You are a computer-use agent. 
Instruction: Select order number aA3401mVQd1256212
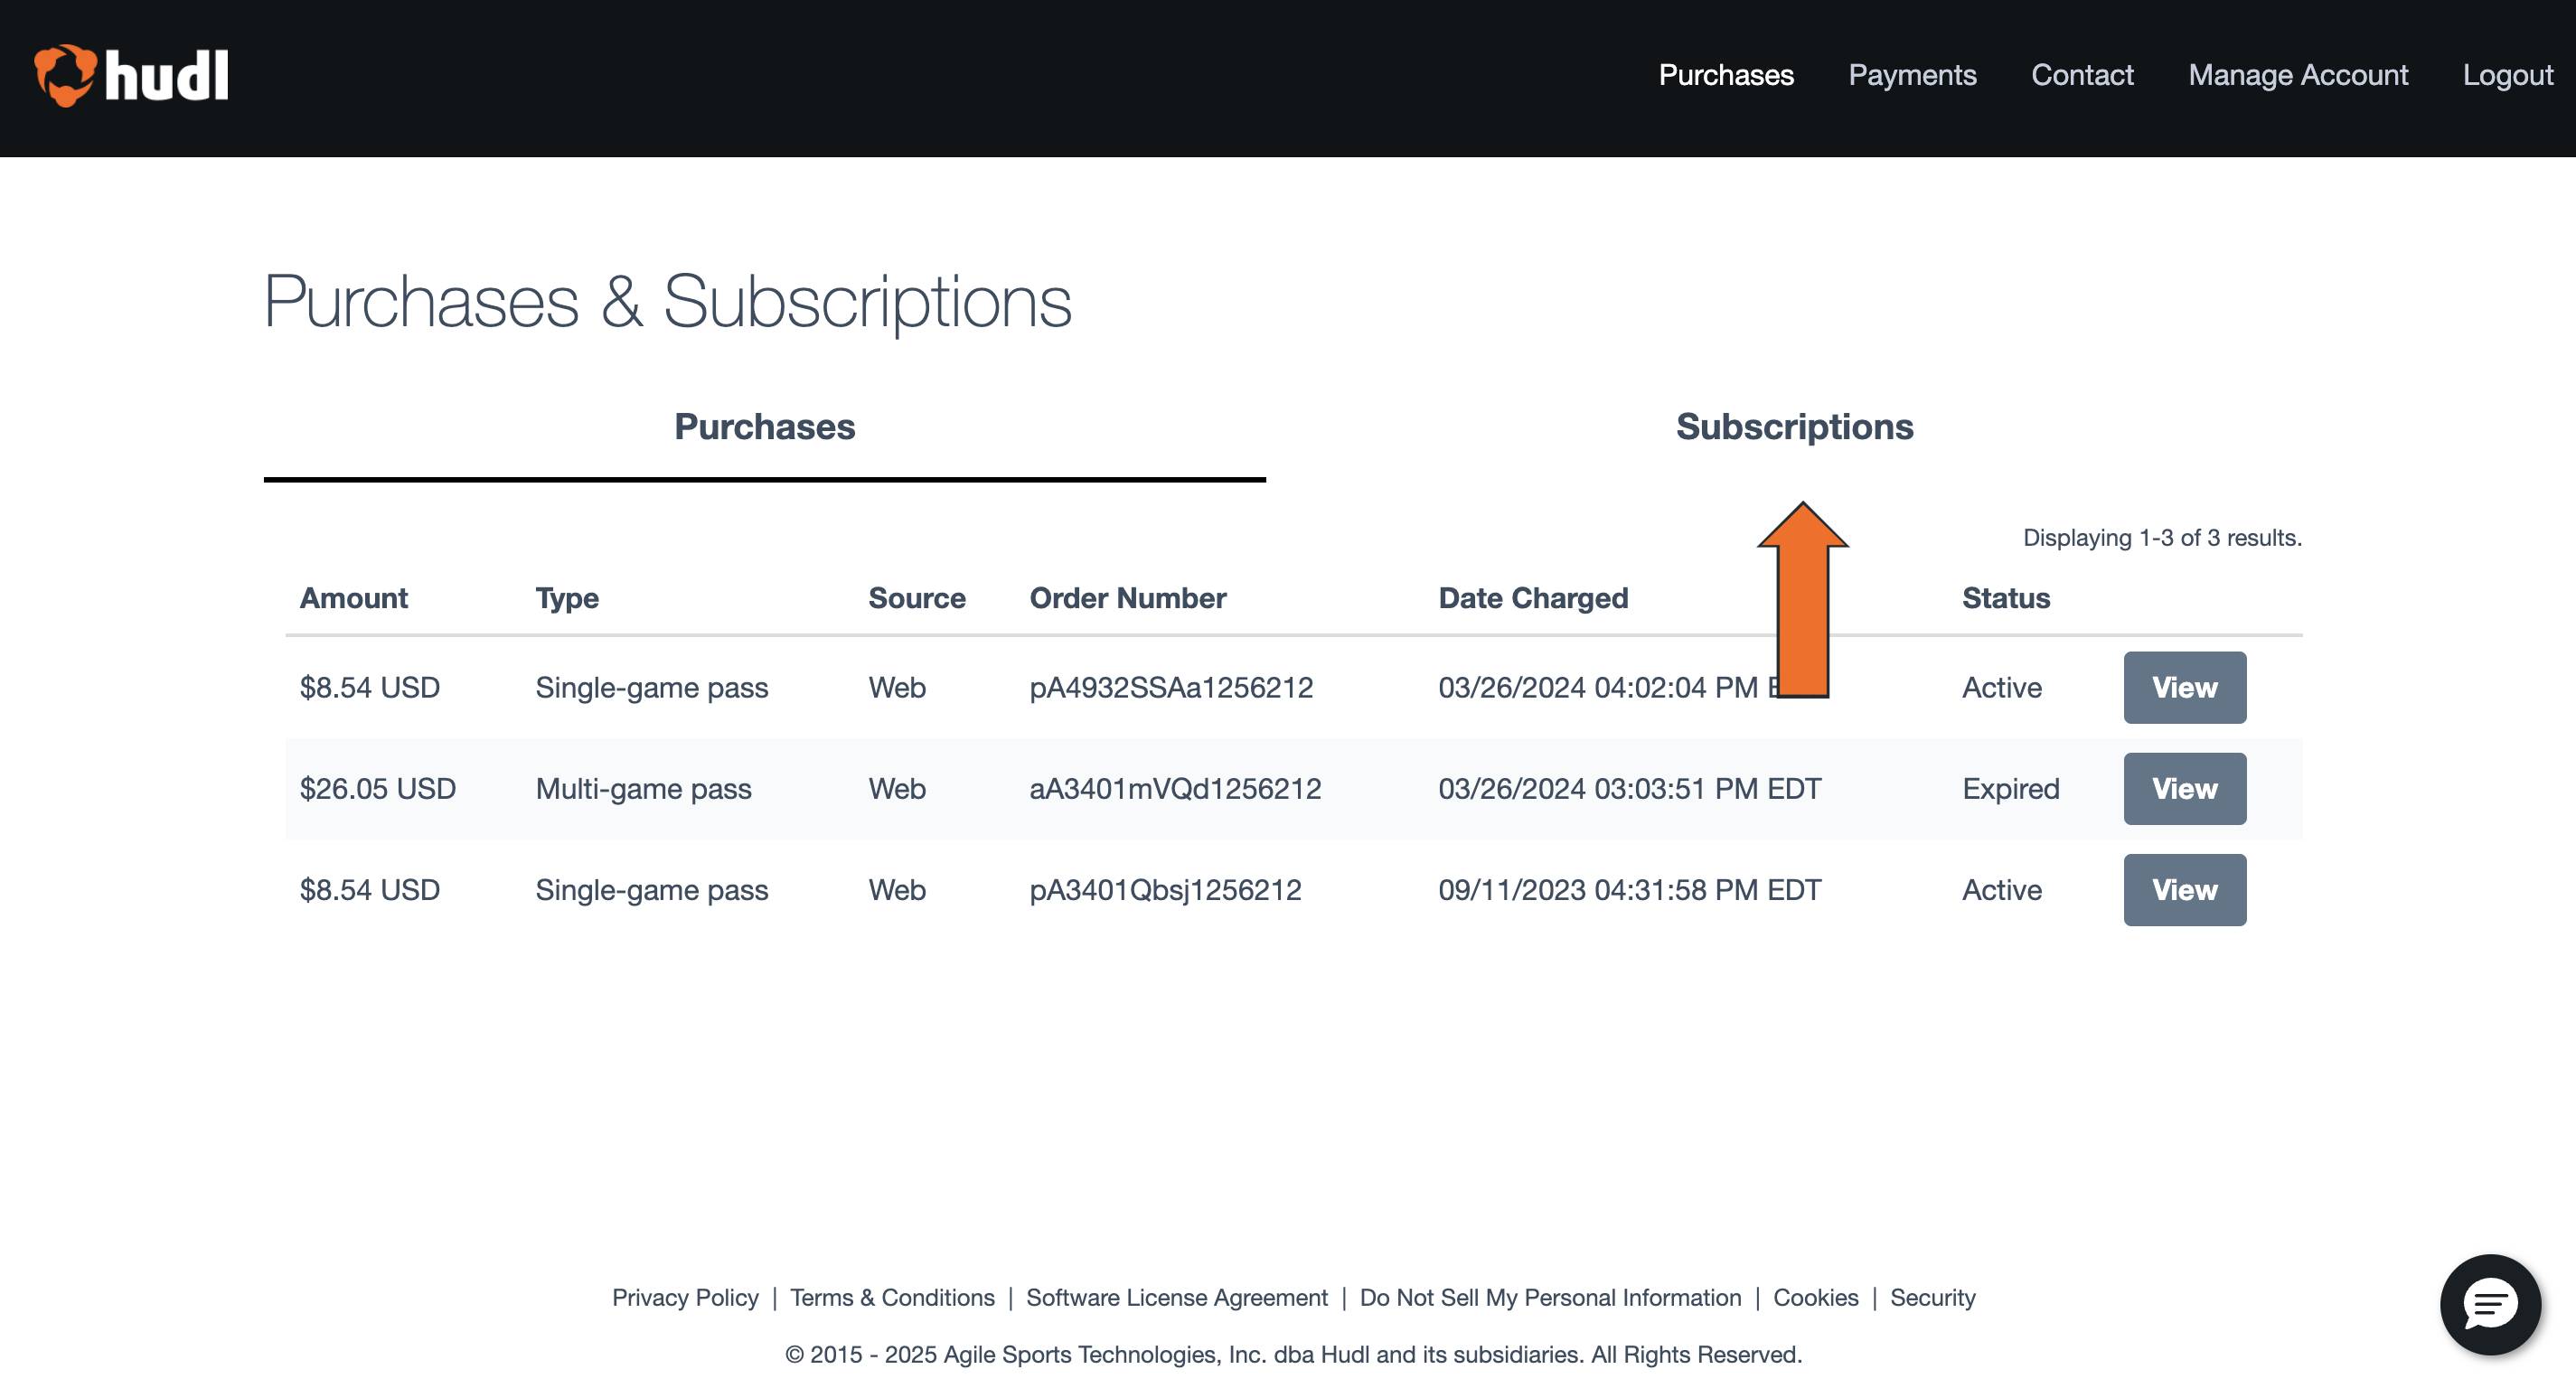tap(1175, 789)
